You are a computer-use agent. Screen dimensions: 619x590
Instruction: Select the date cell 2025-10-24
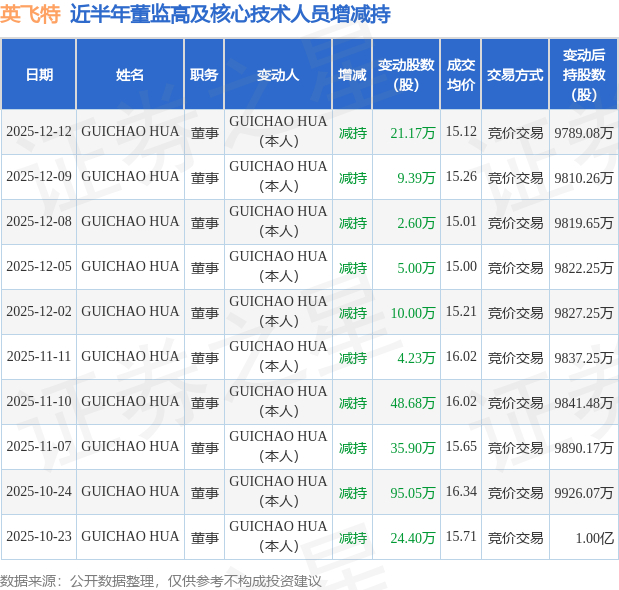point(39,492)
